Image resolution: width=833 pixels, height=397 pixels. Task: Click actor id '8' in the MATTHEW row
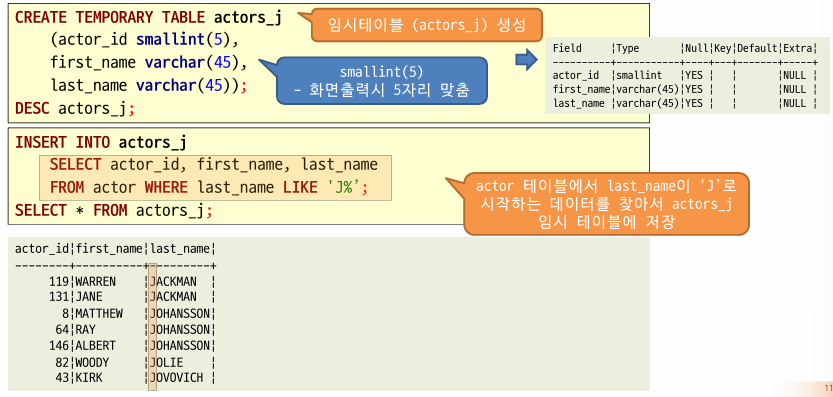pyautogui.click(x=66, y=314)
